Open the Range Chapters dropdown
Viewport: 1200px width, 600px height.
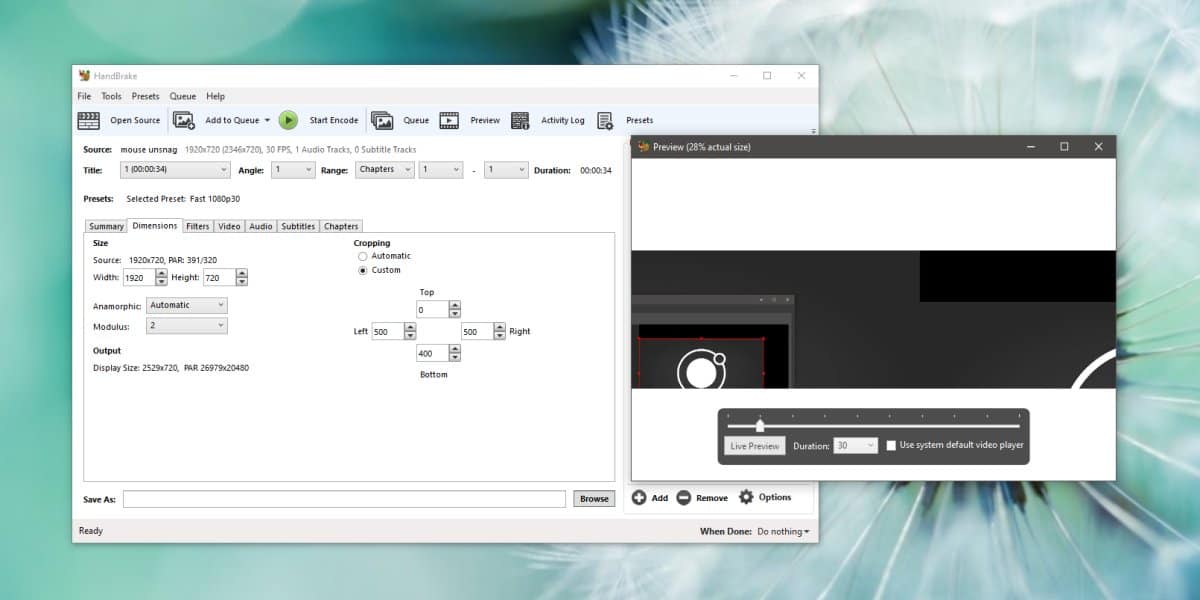[385, 170]
